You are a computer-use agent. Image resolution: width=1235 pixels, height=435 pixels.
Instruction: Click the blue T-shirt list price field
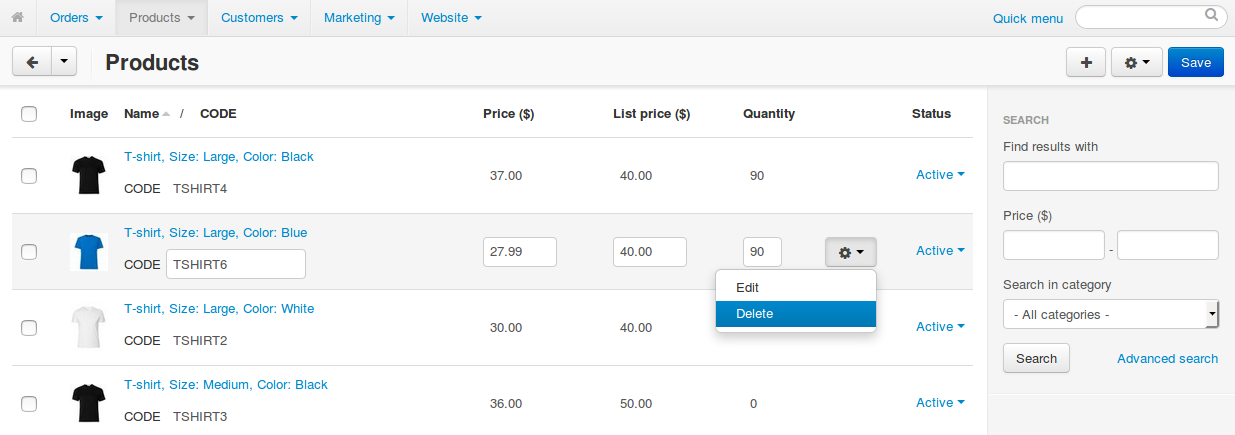[650, 252]
